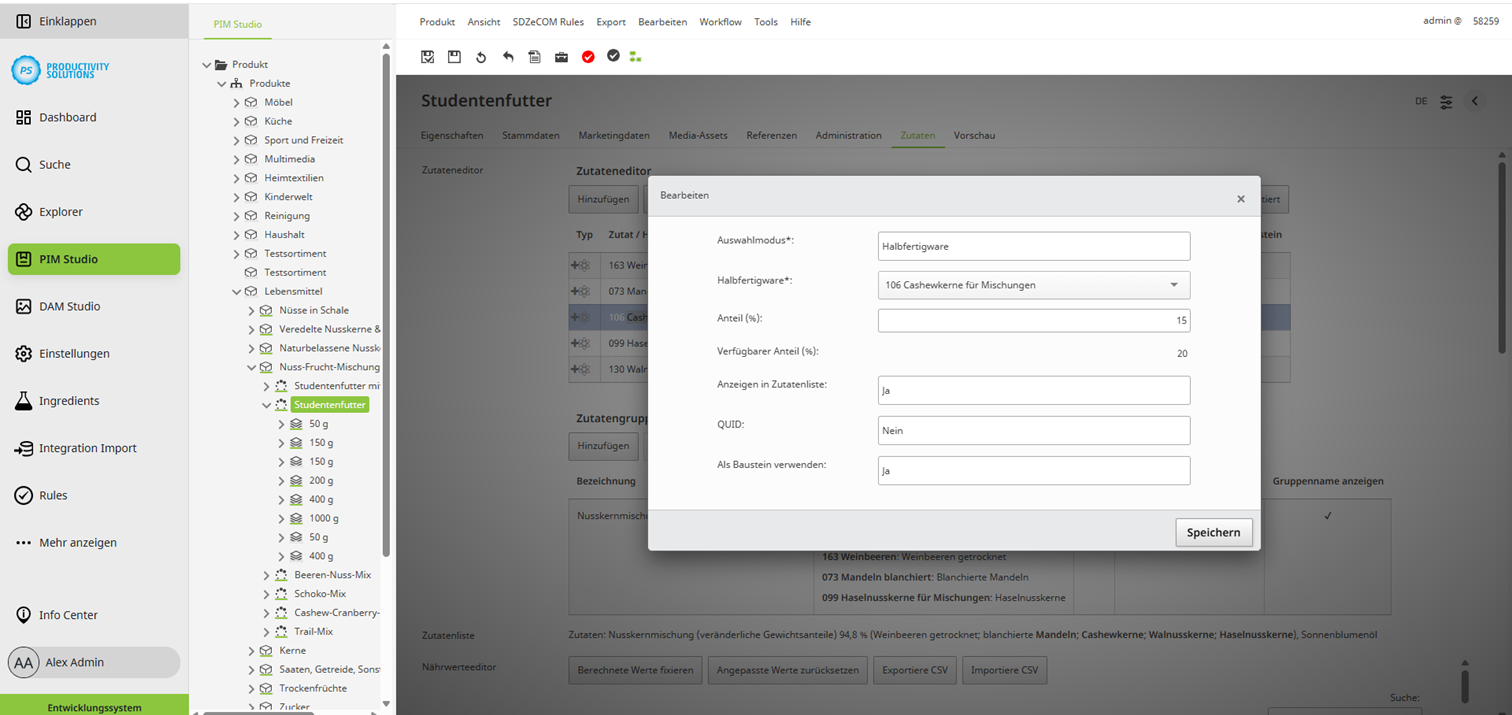This screenshot has height=715, width=1512.
Task: Open the Halbfertigware dropdown in the Bearbeiten dialog
Action: pyautogui.click(x=1174, y=285)
